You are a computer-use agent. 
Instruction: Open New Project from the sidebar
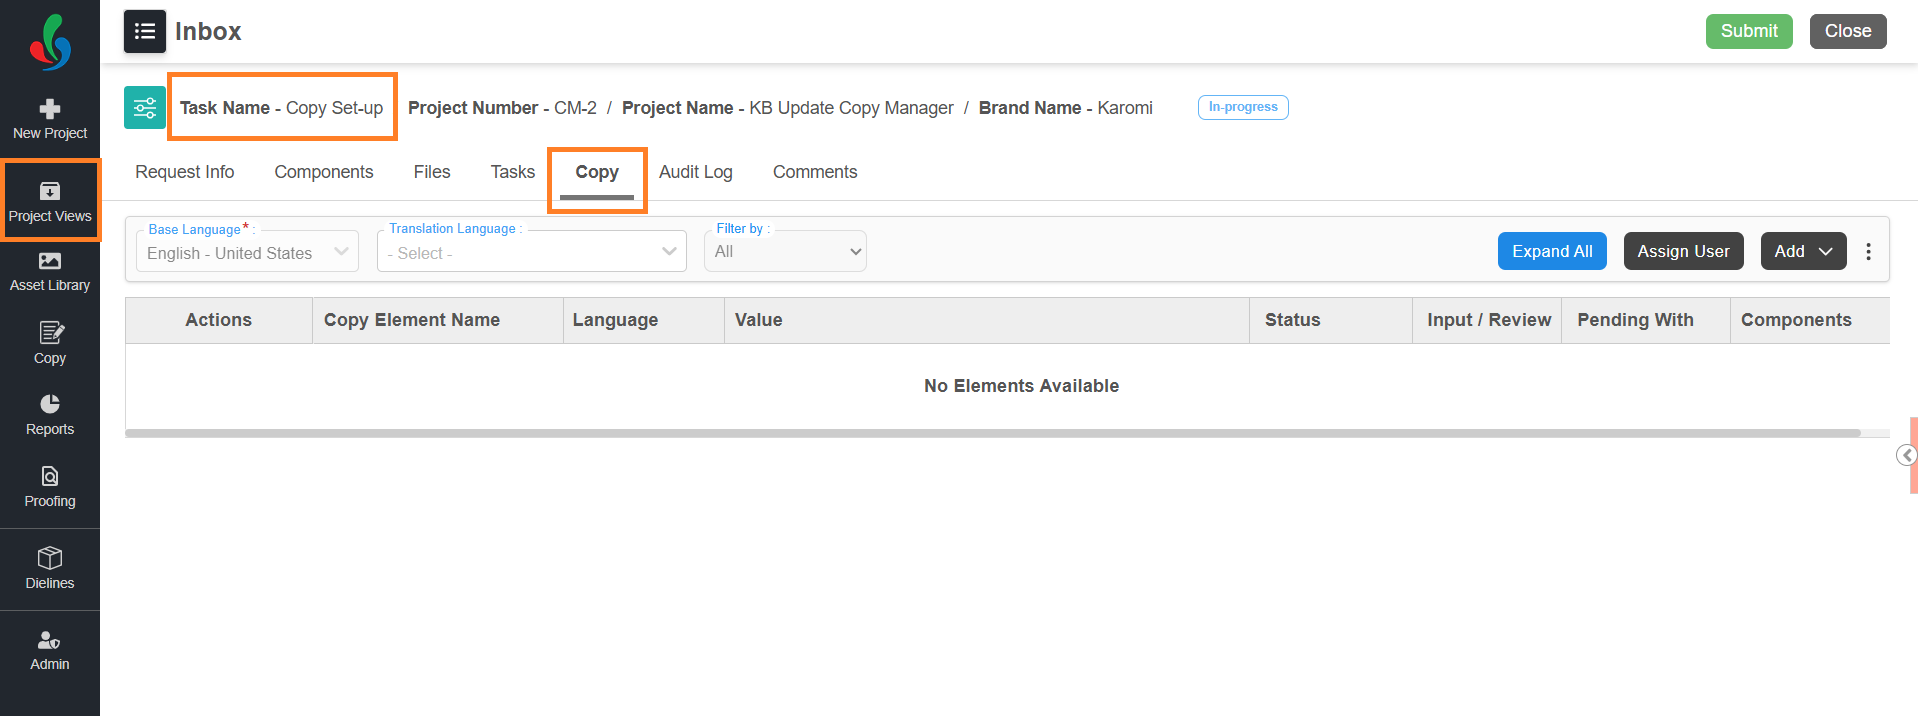50,119
